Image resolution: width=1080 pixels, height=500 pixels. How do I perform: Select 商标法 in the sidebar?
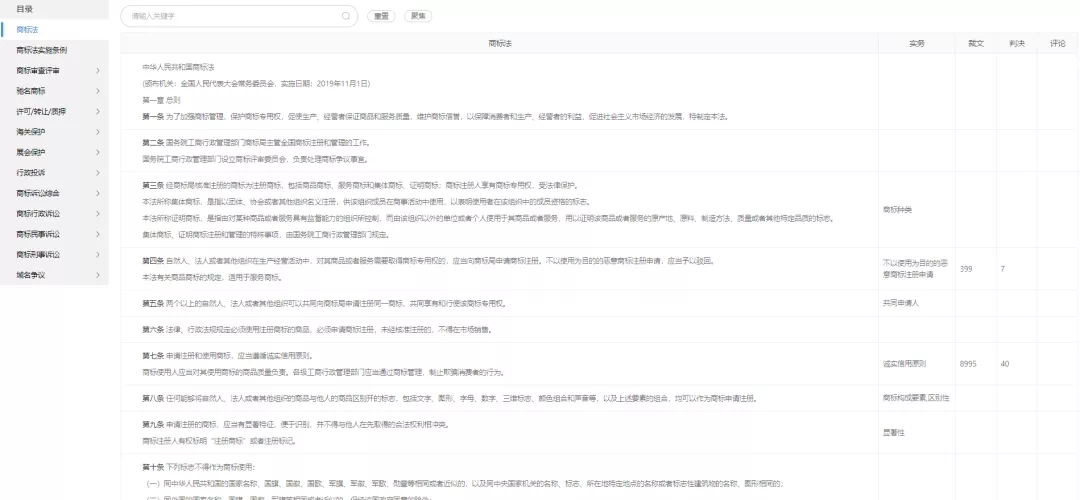click(54, 29)
